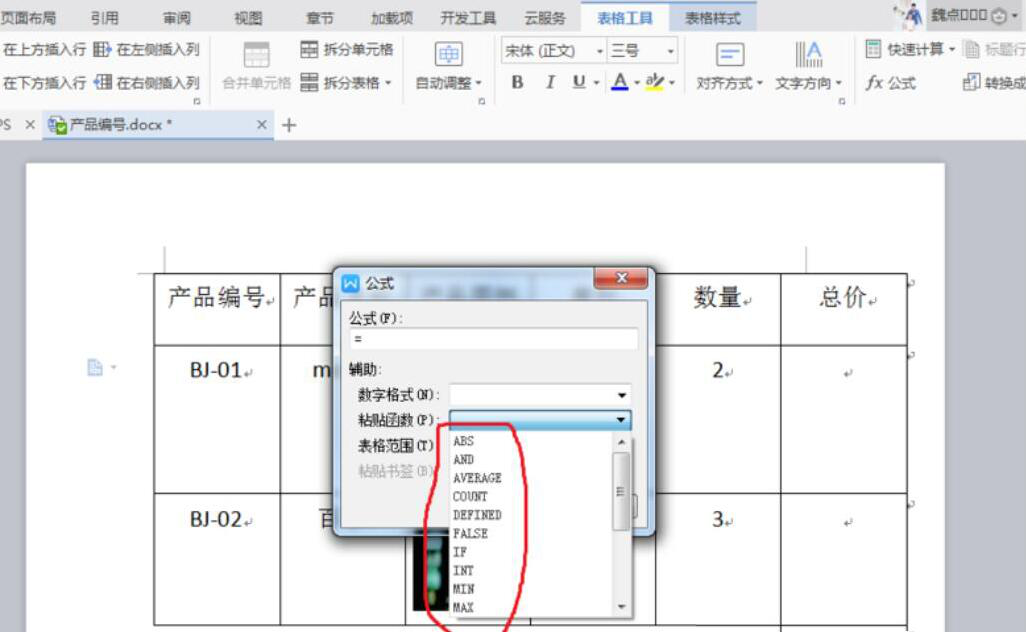Choose COUNT from the function list

[x=470, y=497]
